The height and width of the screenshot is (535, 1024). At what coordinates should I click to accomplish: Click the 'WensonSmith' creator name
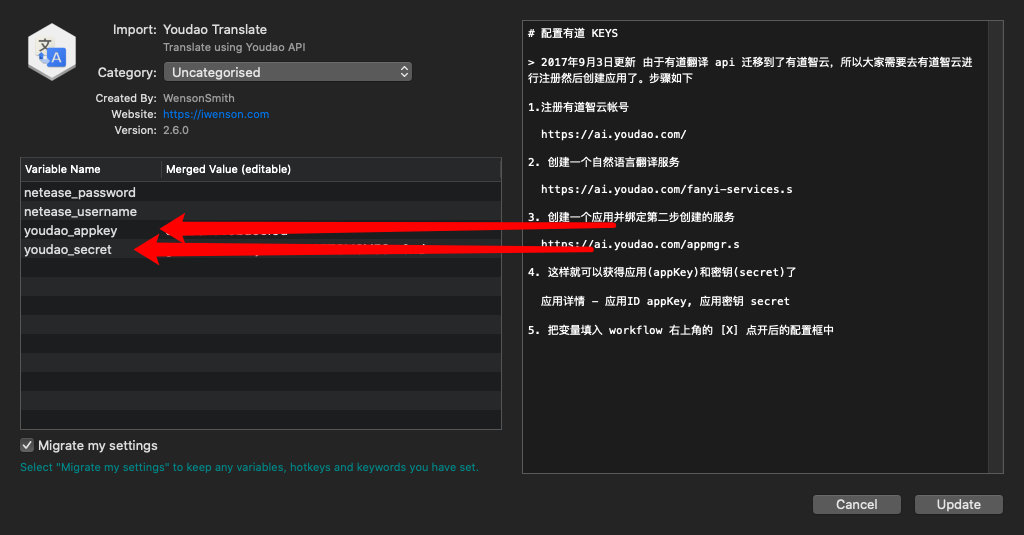199,98
